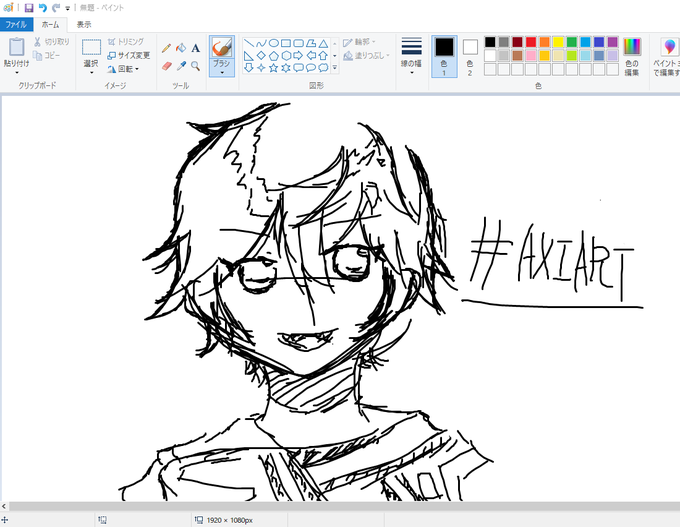The width and height of the screenshot is (680, 527).
Task: Click the サイズ変更 resize button
Action: point(129,55)
